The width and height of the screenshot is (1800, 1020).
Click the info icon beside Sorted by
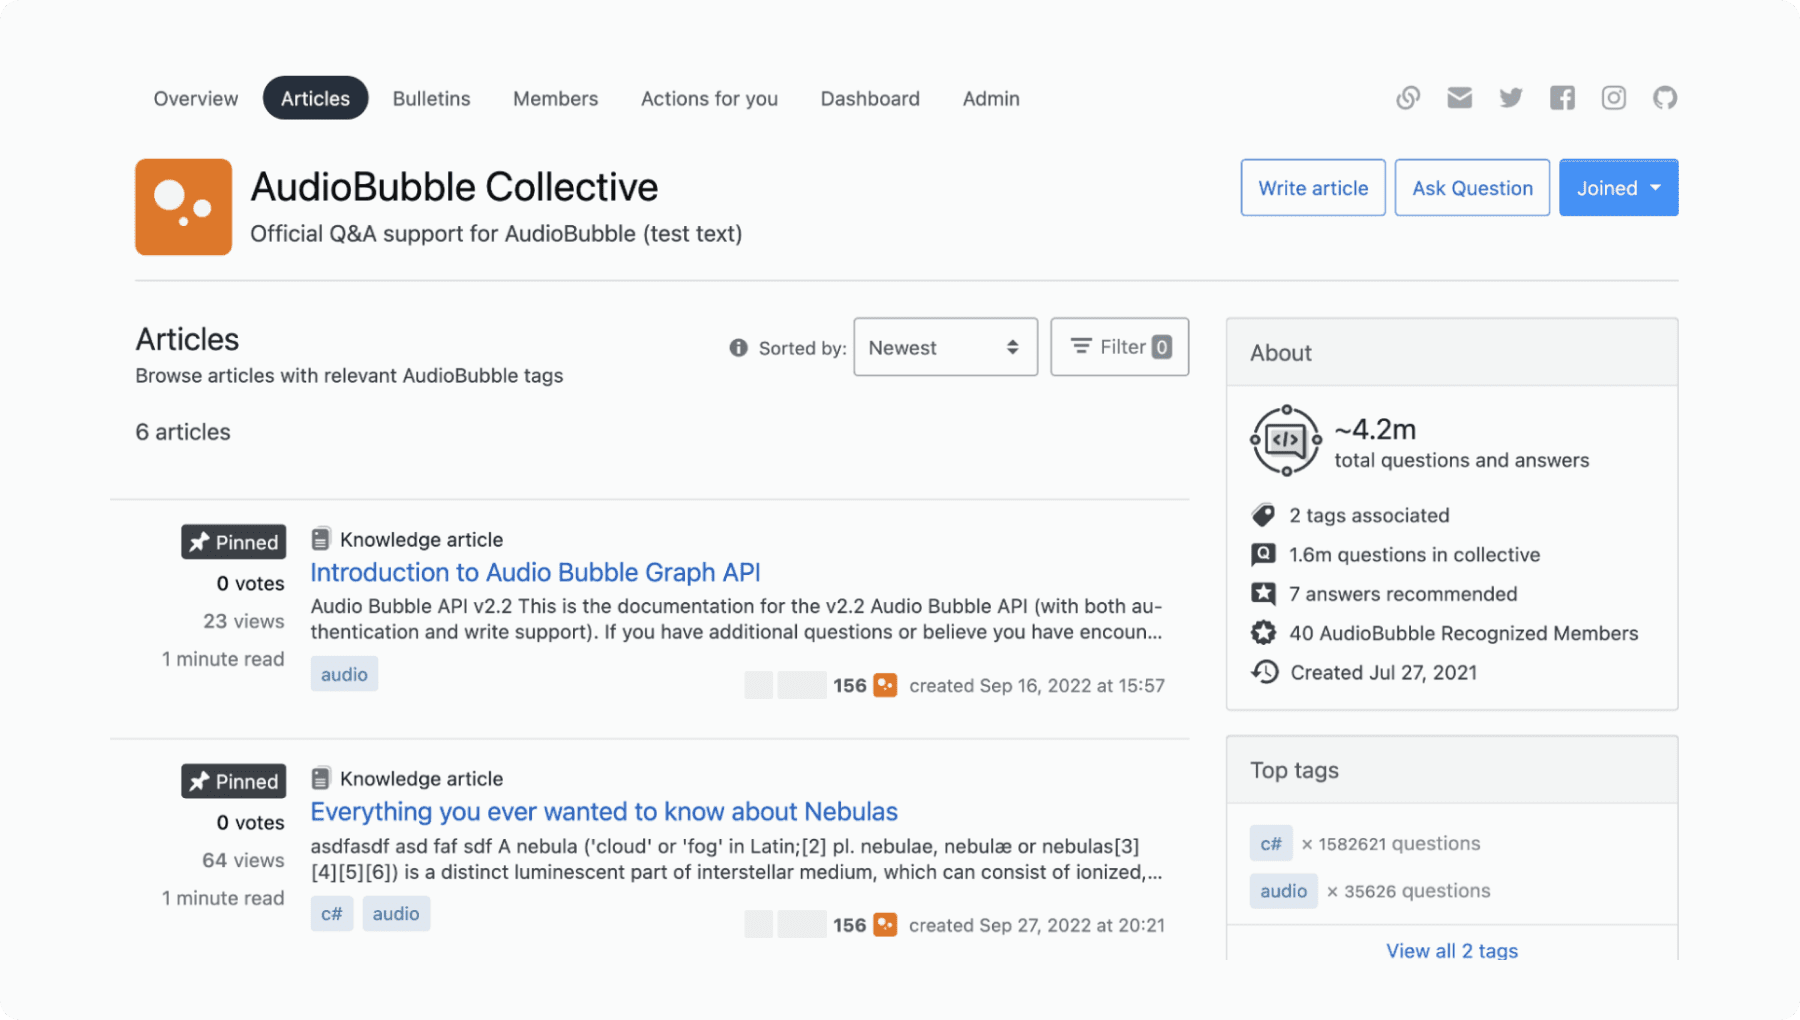(x=738, y=348)
